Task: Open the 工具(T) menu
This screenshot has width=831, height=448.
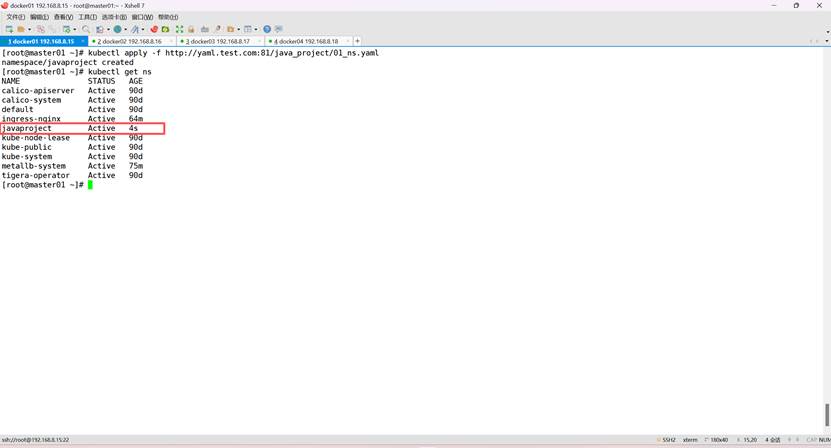Action: click(87, 17)
